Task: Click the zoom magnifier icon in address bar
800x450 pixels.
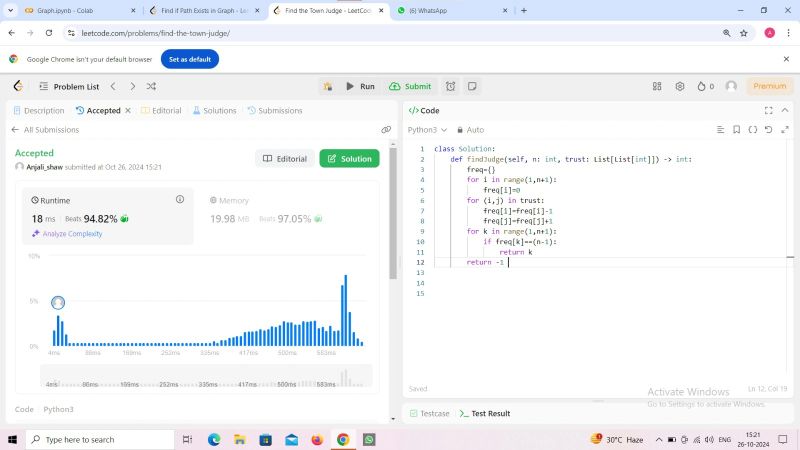Action: (x=727, y=33)
